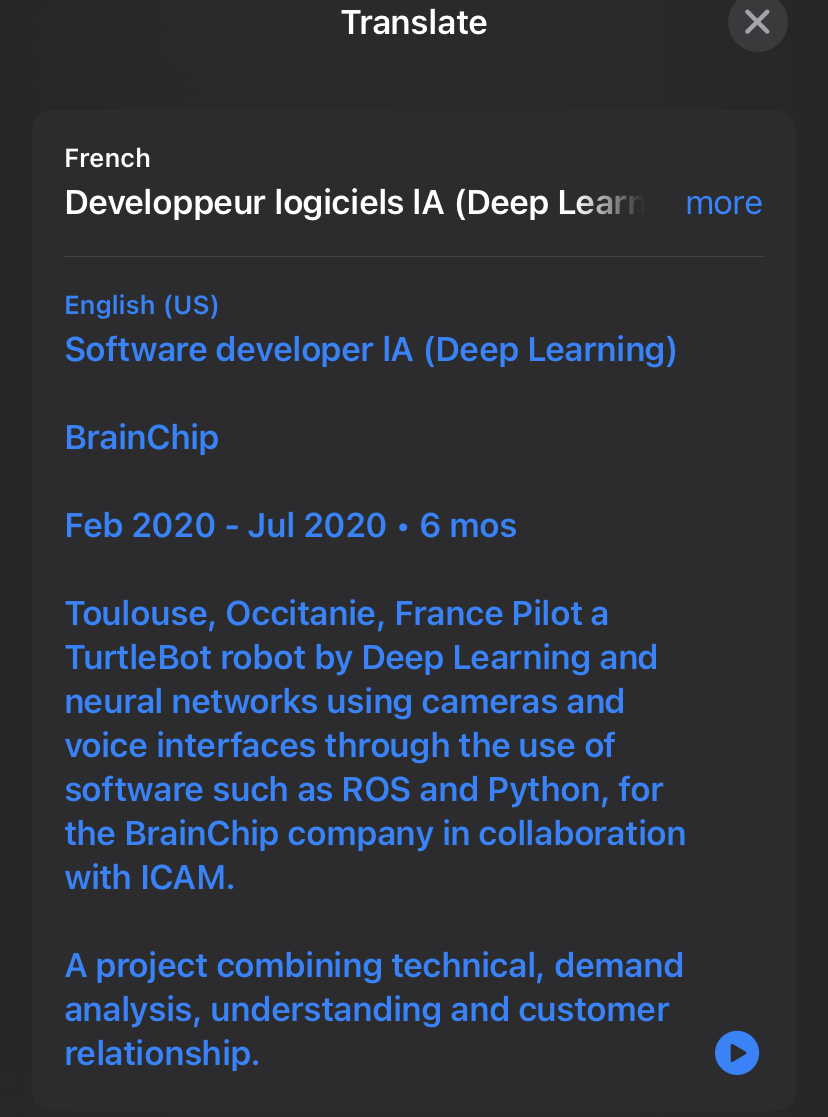This screenshot has height=1117, width=828.
Task: Tap the 'Toulouse, Occitanie, France Pilot a' line
Action: point(336,613)
